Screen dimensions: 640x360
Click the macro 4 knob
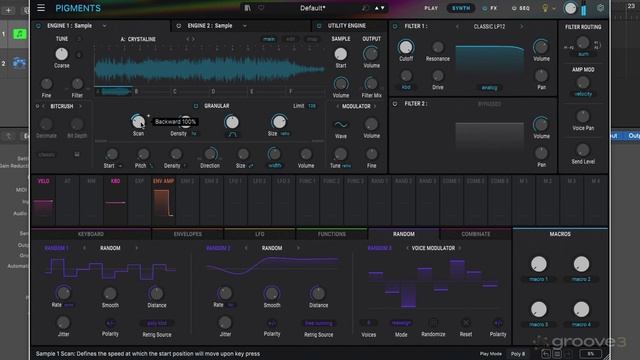[x=581, y=309]
